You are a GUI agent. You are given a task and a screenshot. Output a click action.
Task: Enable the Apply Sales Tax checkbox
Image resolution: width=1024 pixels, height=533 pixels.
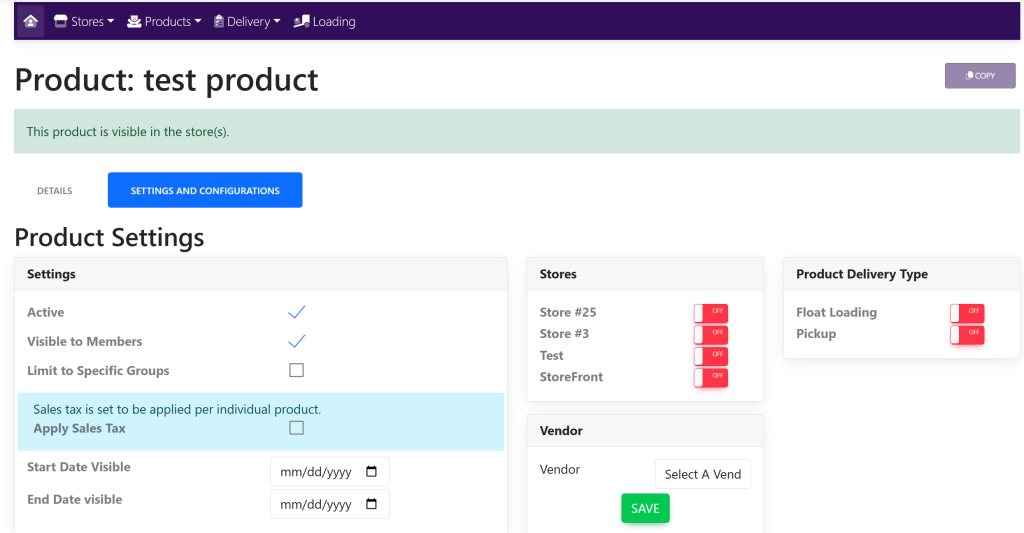(296, 428)
